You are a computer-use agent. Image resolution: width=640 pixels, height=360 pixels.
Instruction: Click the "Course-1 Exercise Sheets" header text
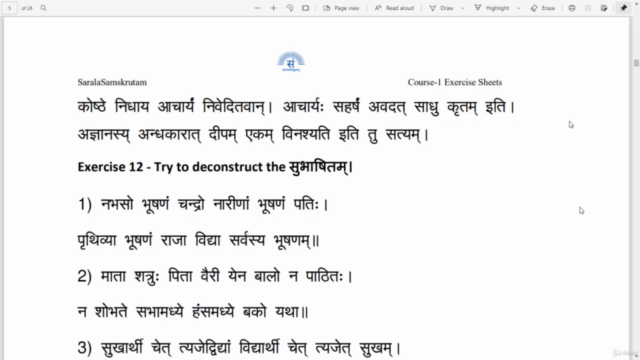point(455,82)
